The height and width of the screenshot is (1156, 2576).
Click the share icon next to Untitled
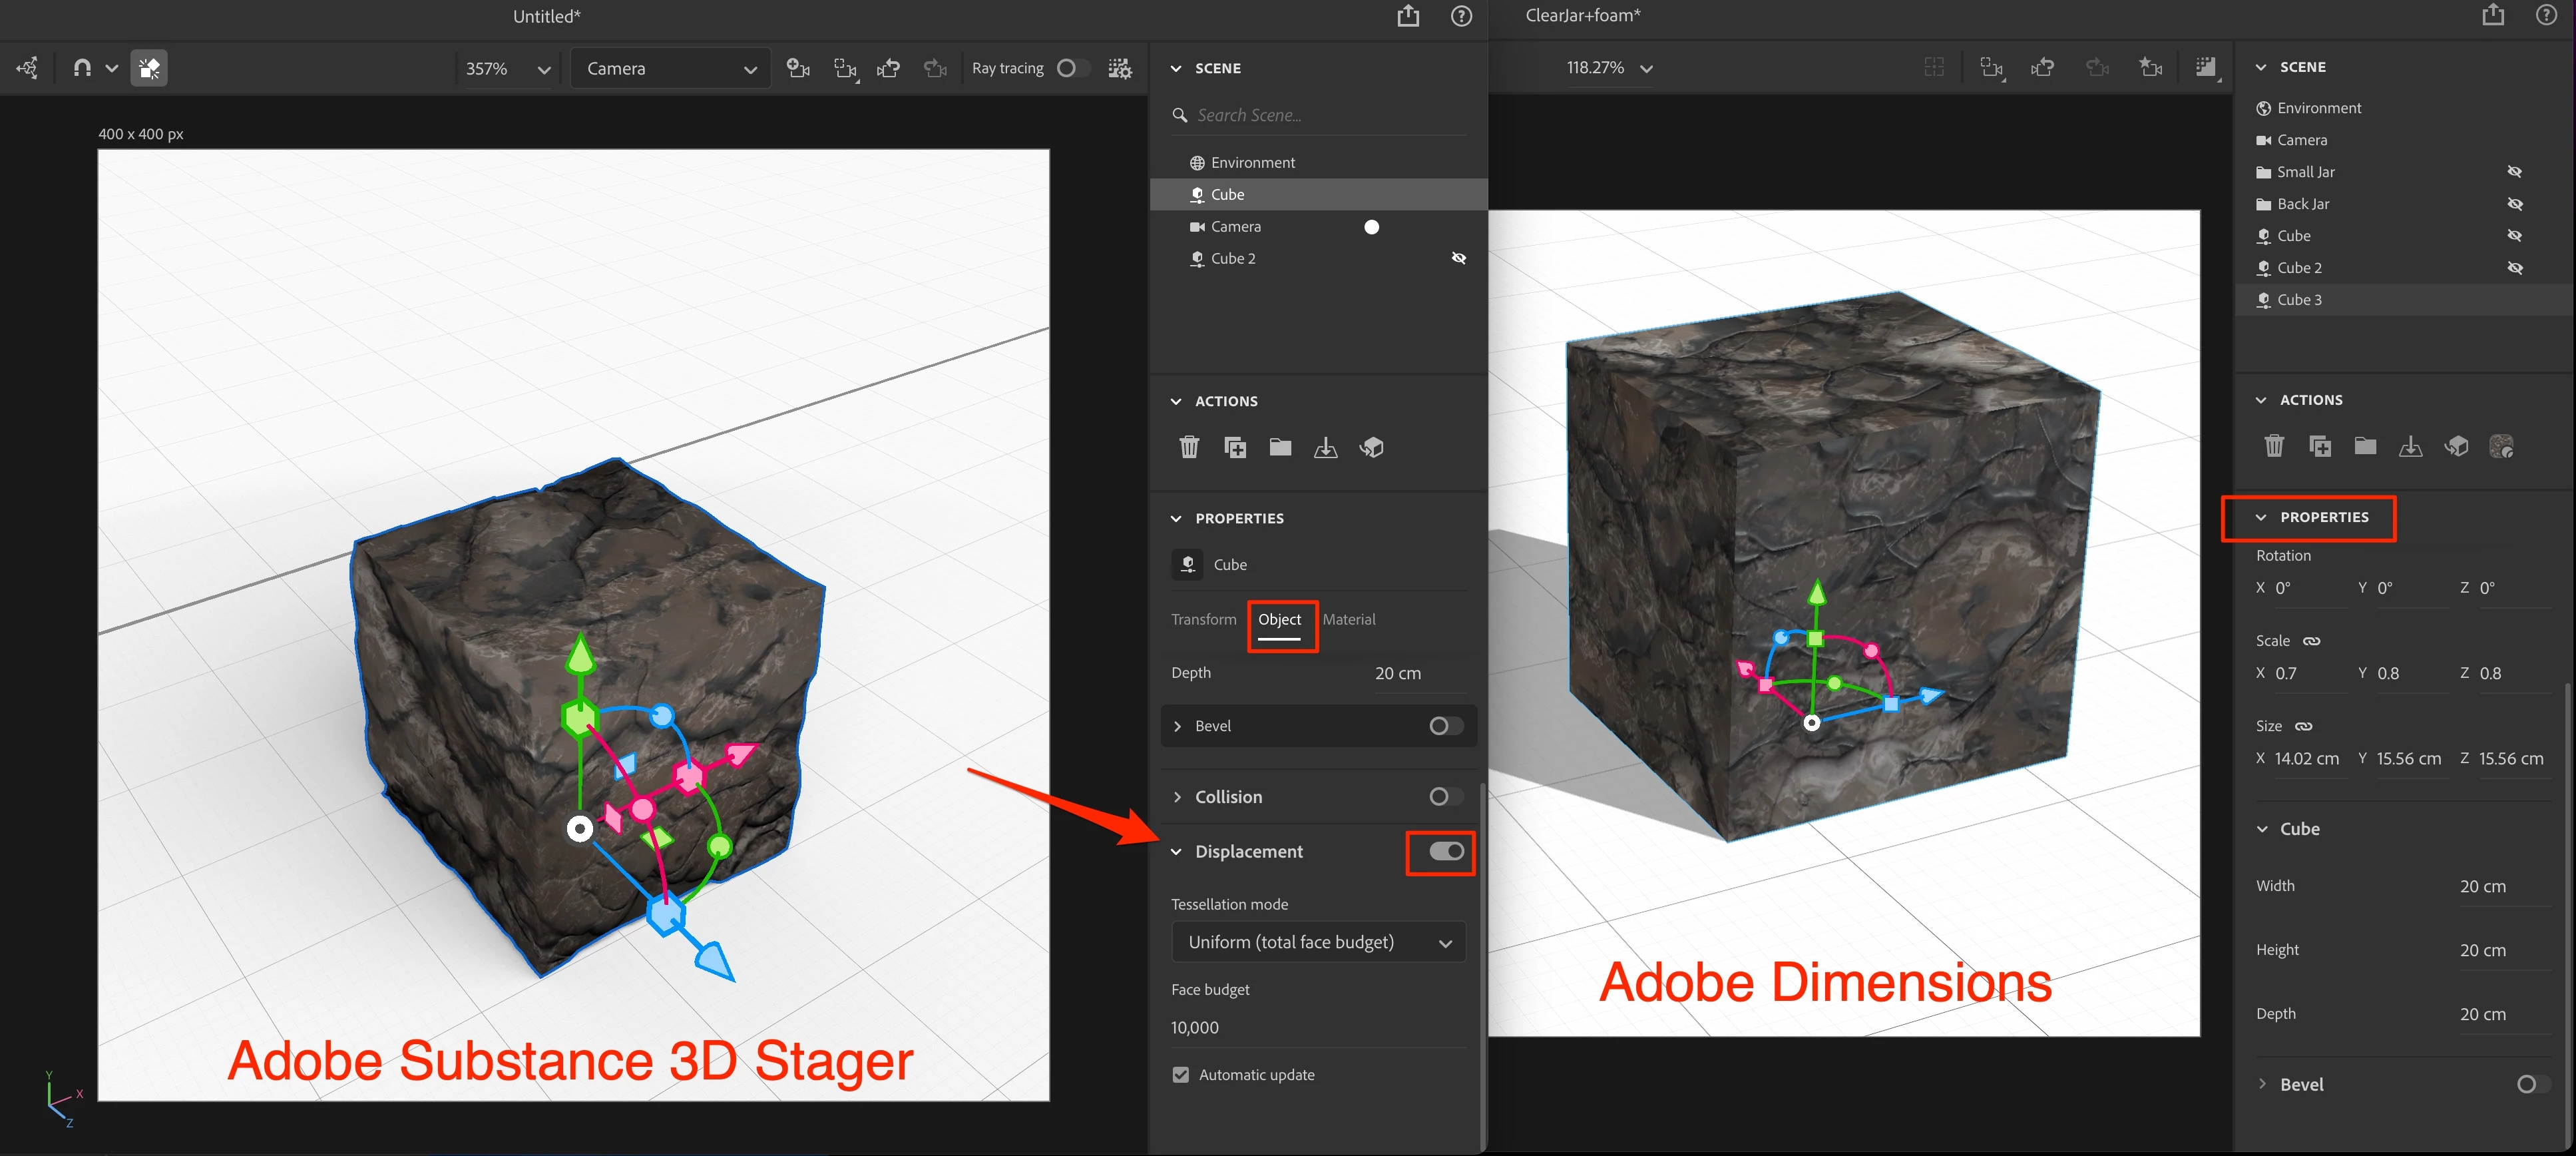tap(1408, 16)
